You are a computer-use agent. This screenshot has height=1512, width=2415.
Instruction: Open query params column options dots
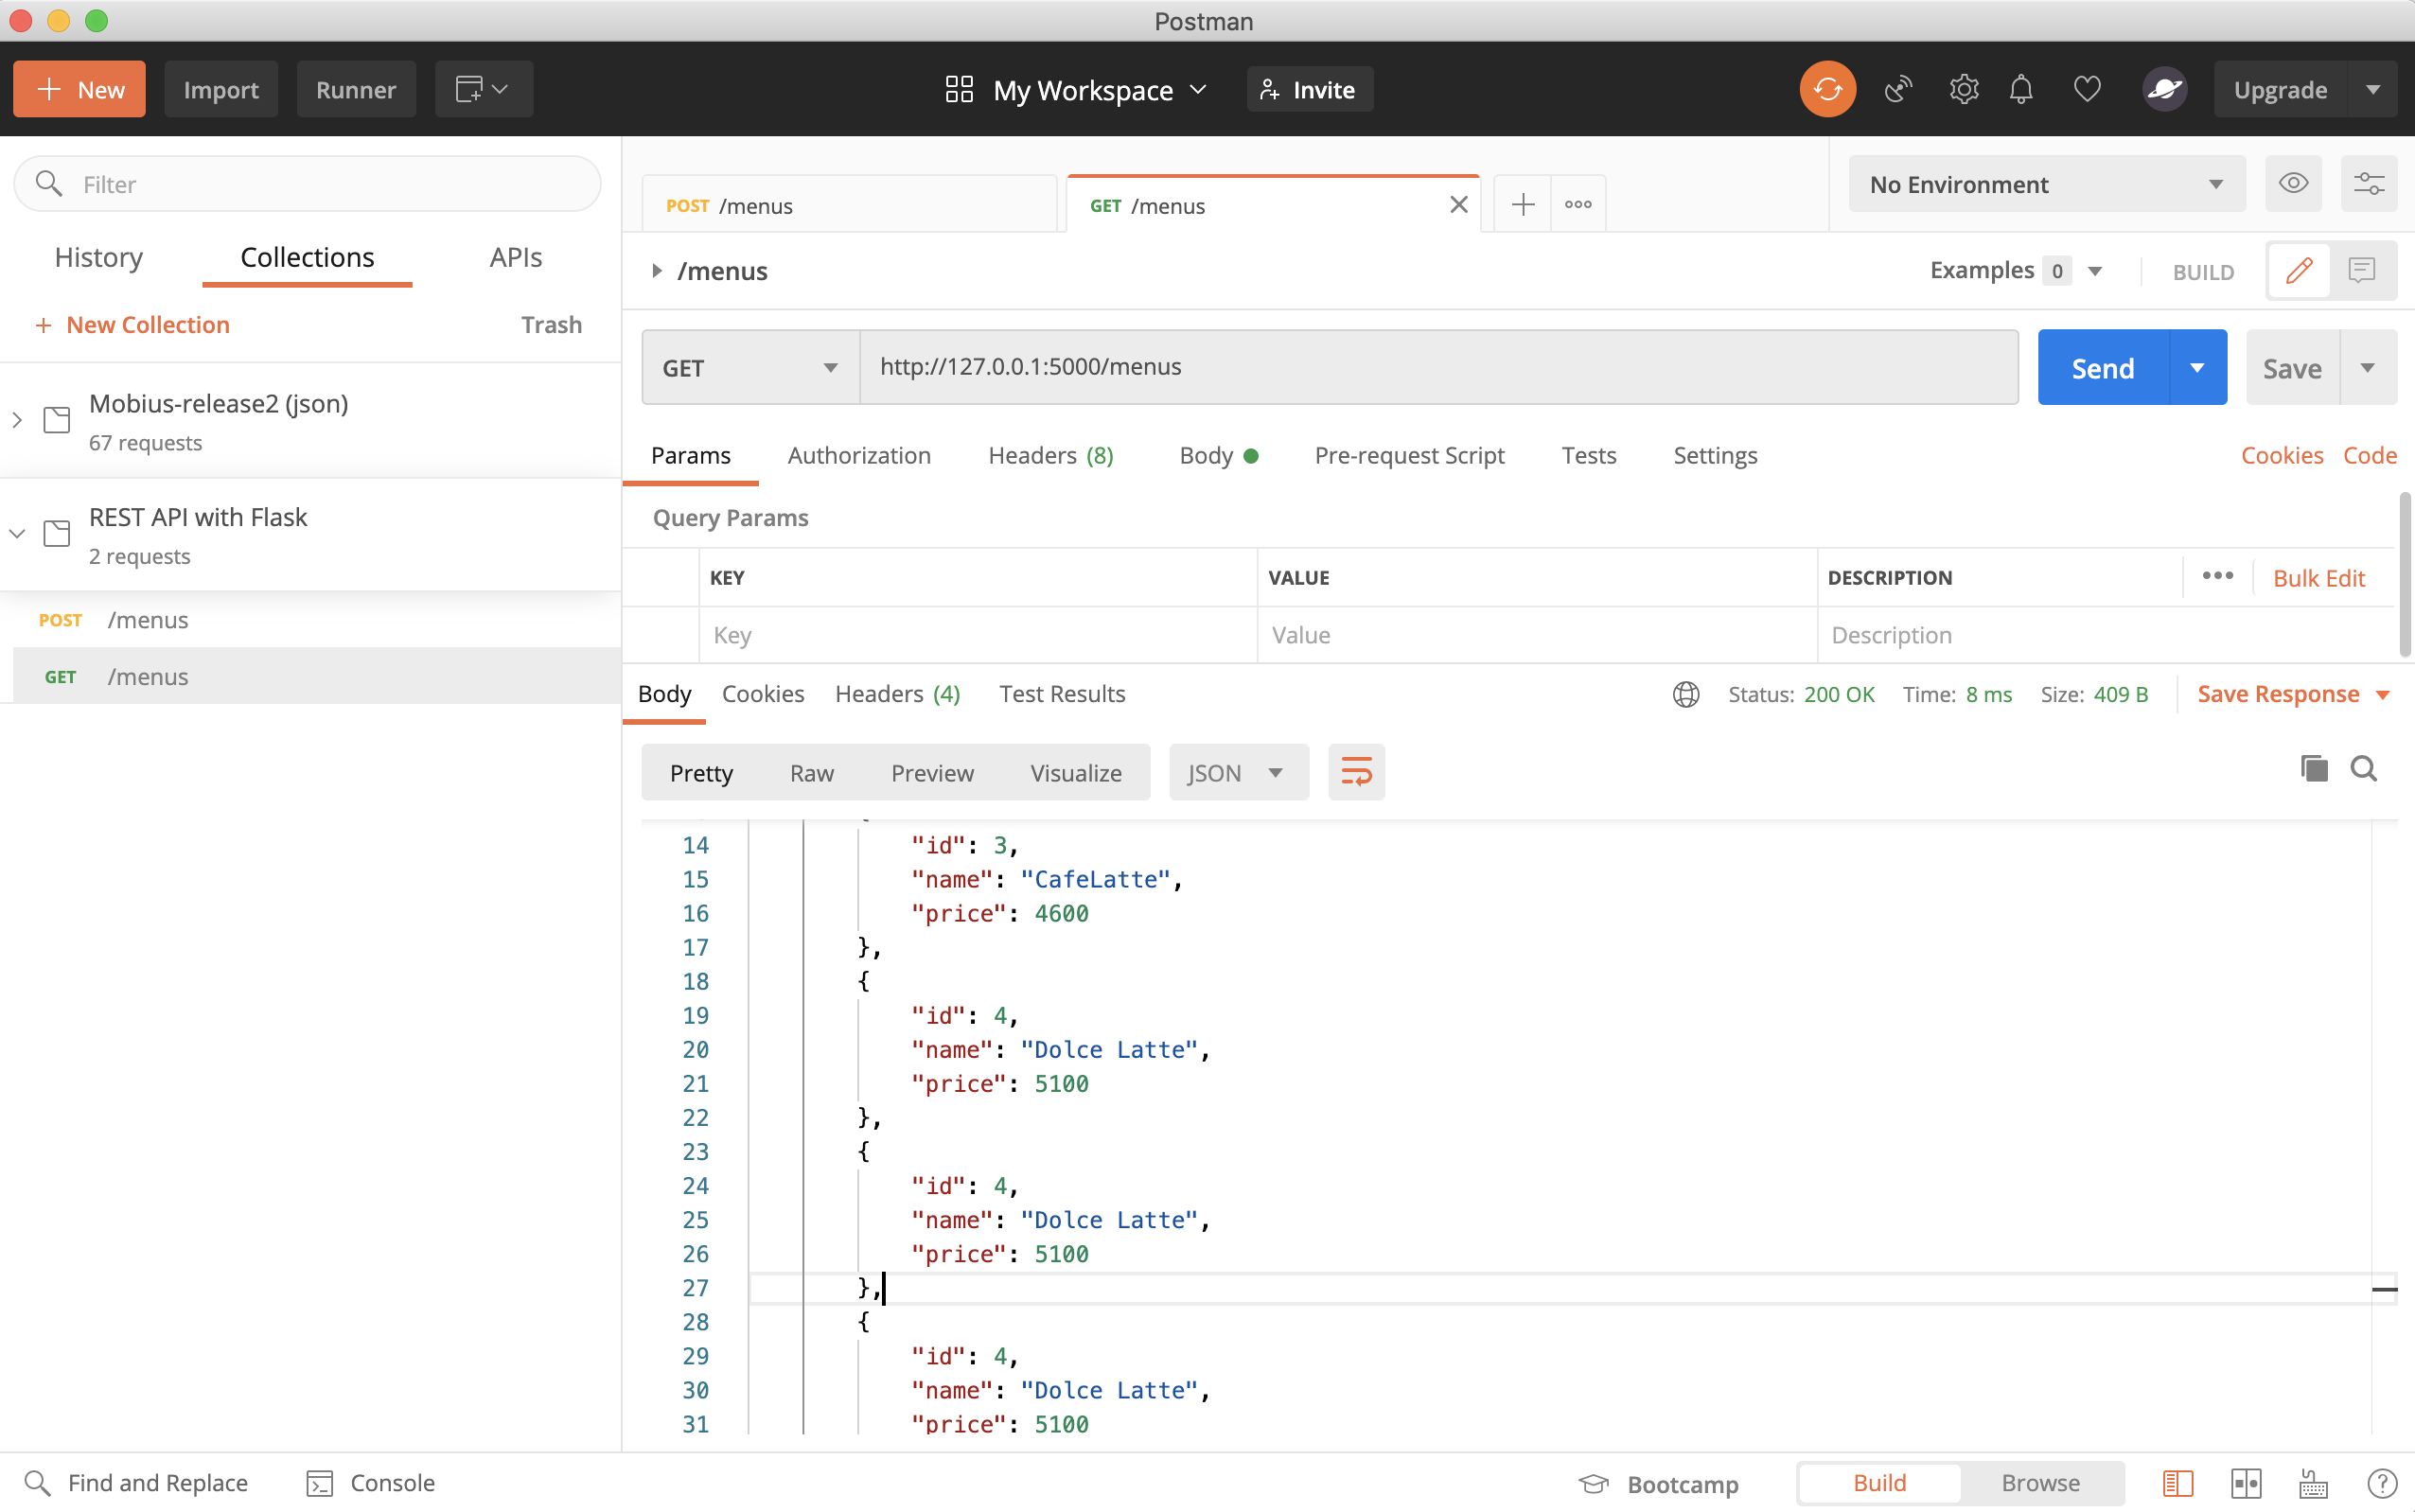2217,576
